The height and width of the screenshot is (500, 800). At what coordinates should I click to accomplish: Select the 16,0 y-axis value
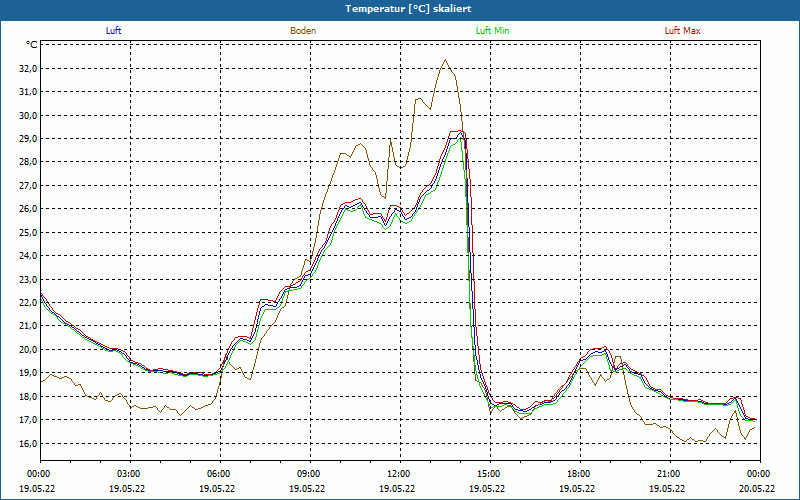click(28, 443)
